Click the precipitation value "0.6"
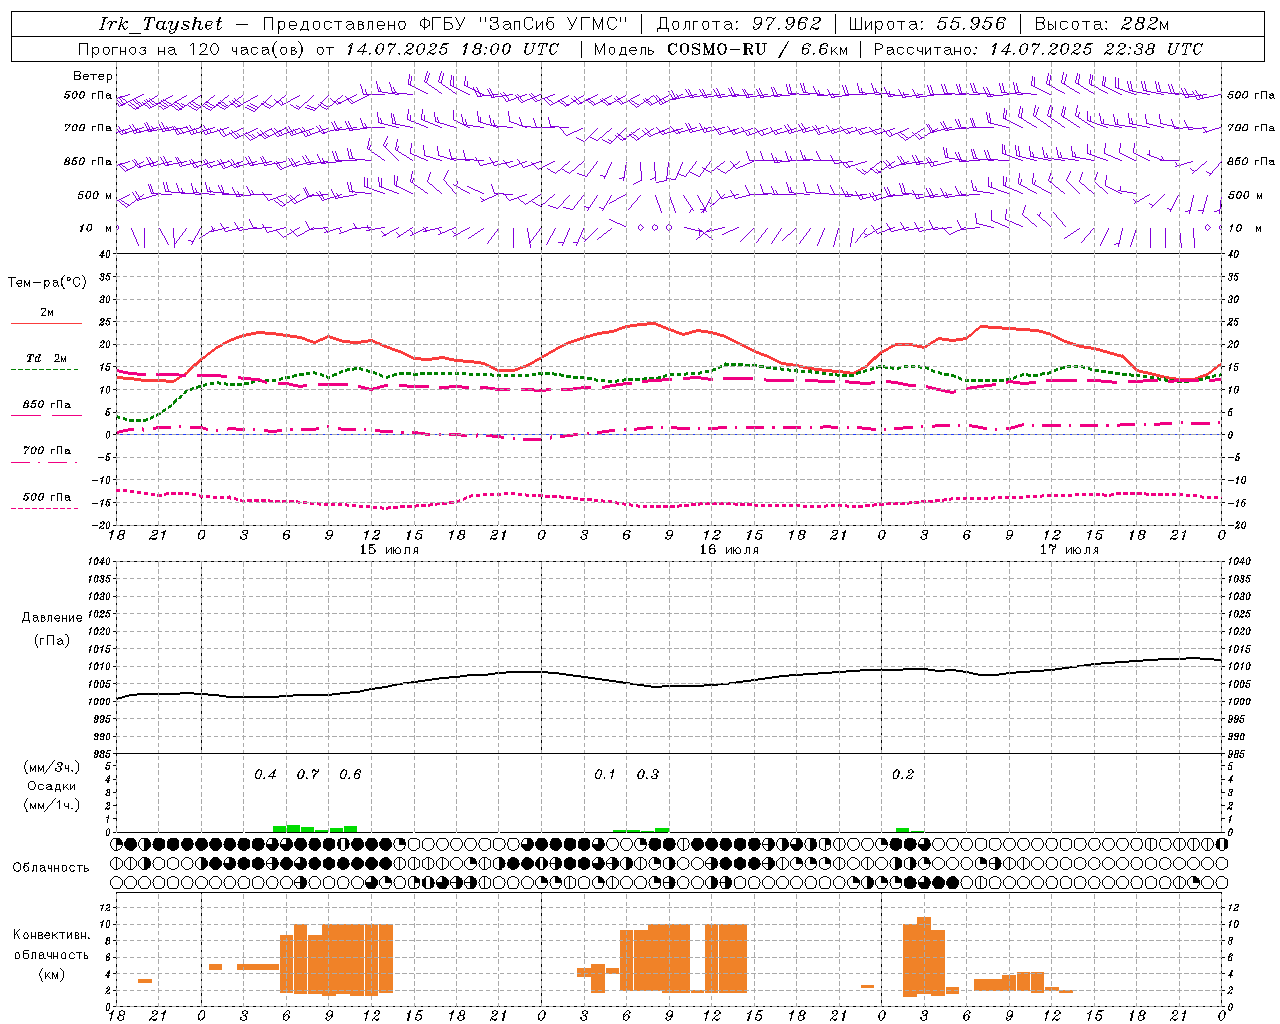Screen dimensions: 1280x1024 349,774
